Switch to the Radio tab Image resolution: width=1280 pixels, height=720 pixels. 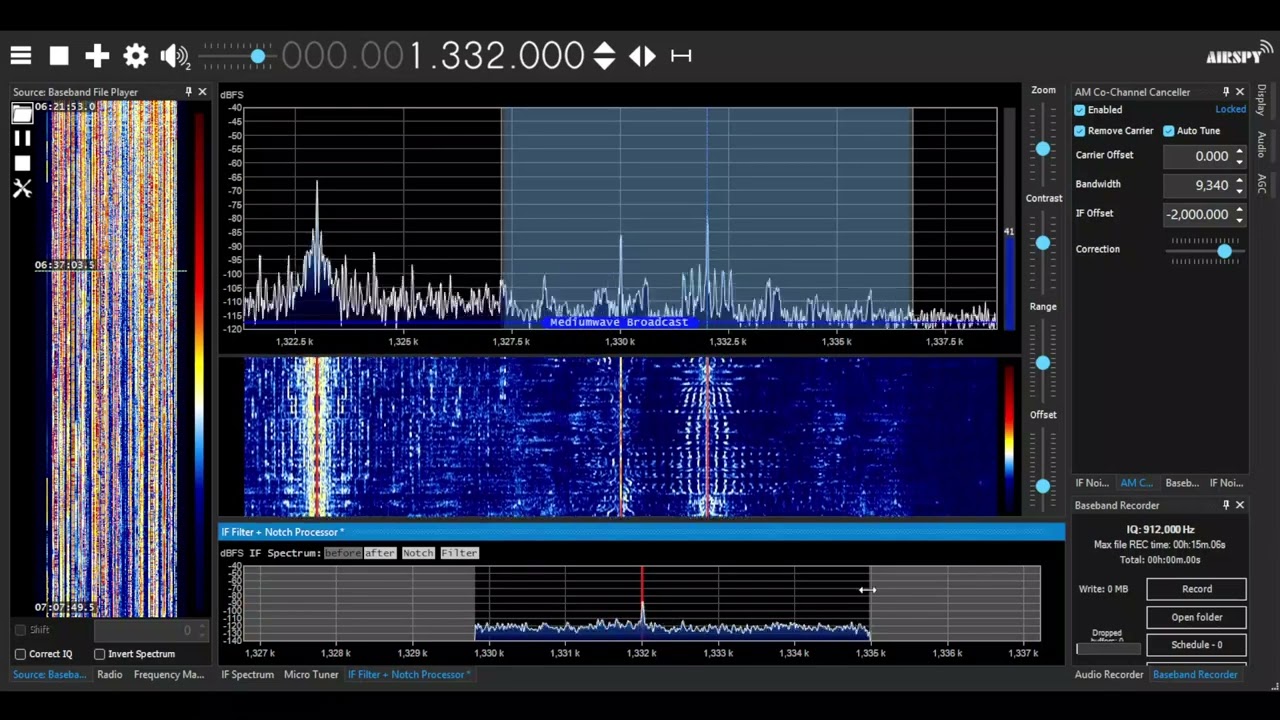click(x=110, y=674)
